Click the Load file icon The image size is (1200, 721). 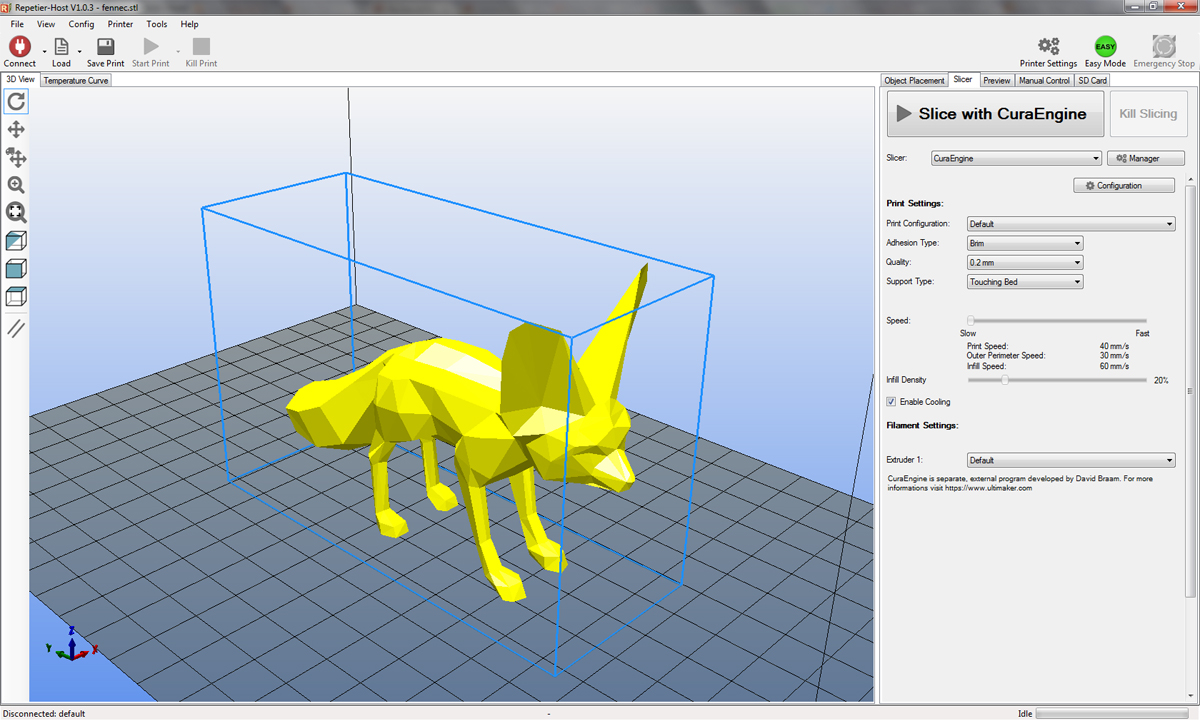pyautogui.click(x=61, y=47)
